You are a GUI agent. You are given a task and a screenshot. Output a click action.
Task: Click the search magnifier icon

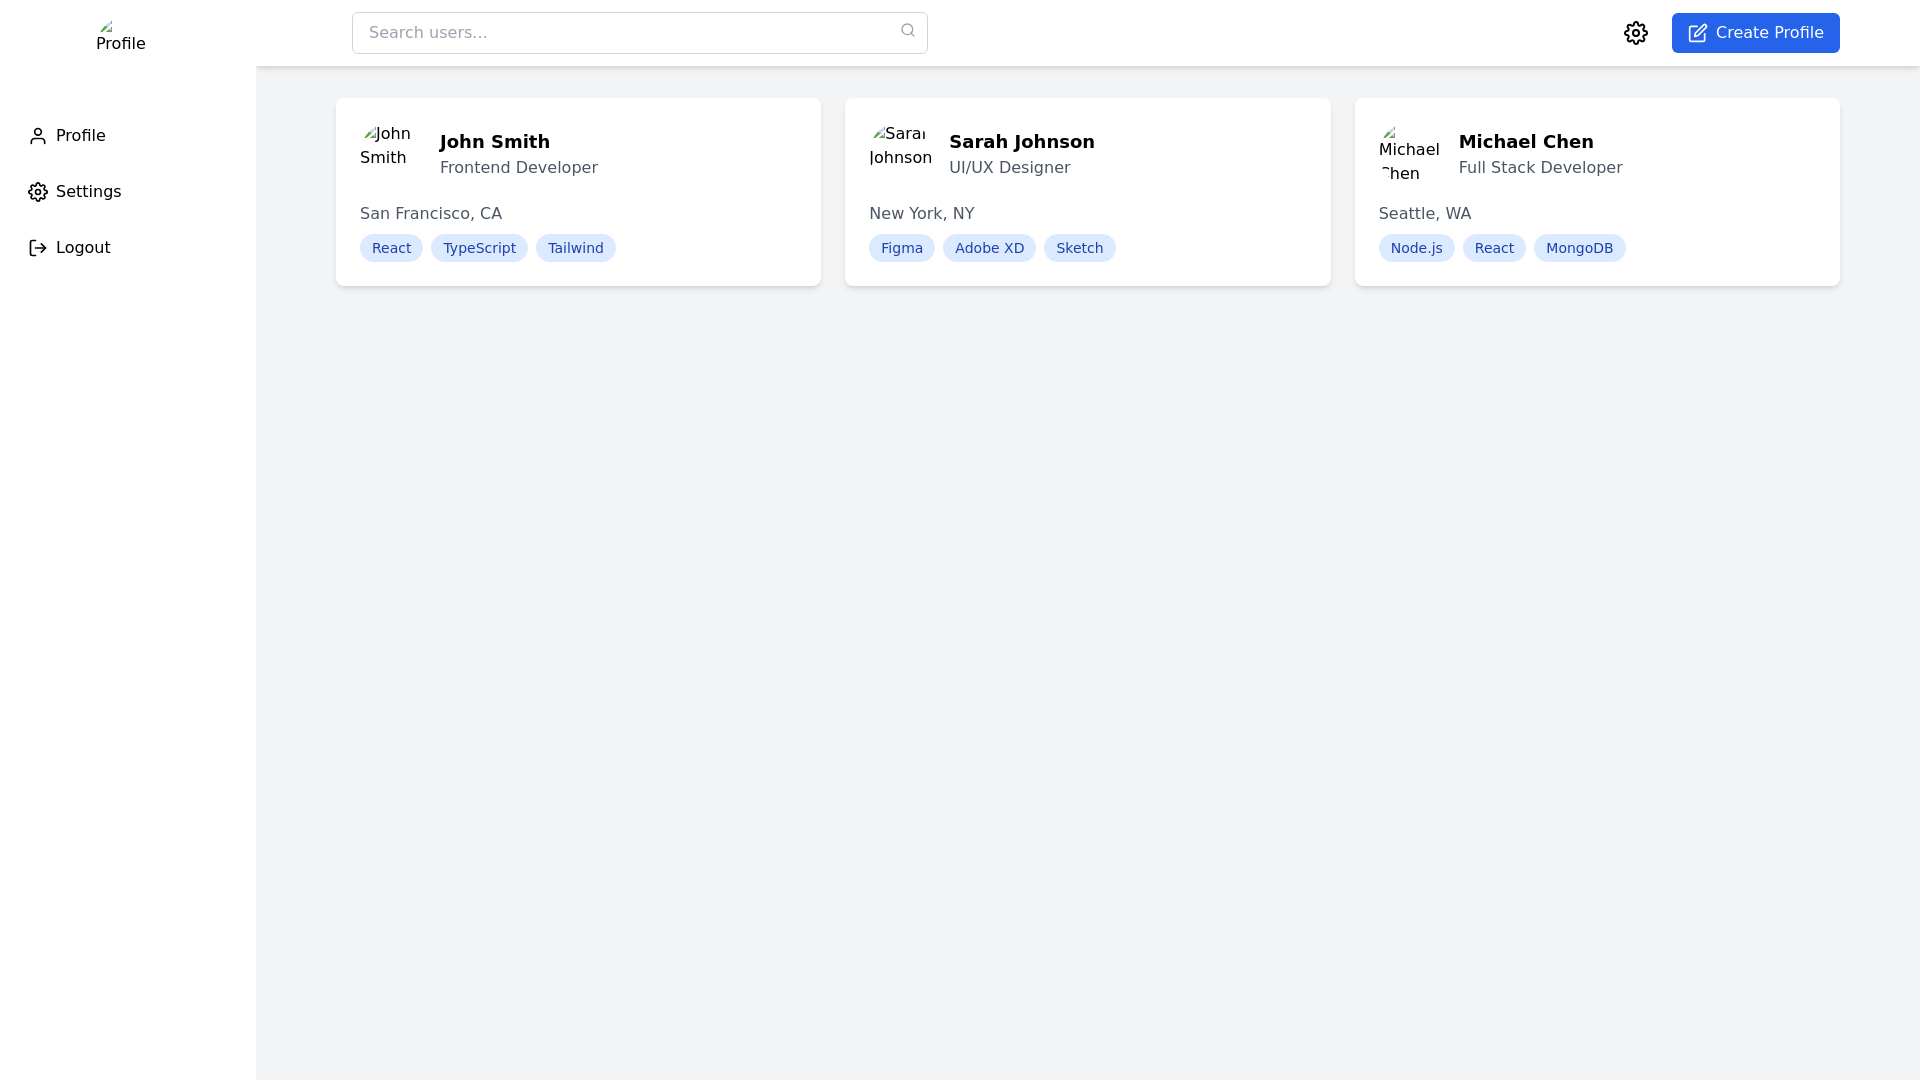click(x=908, y=30)
